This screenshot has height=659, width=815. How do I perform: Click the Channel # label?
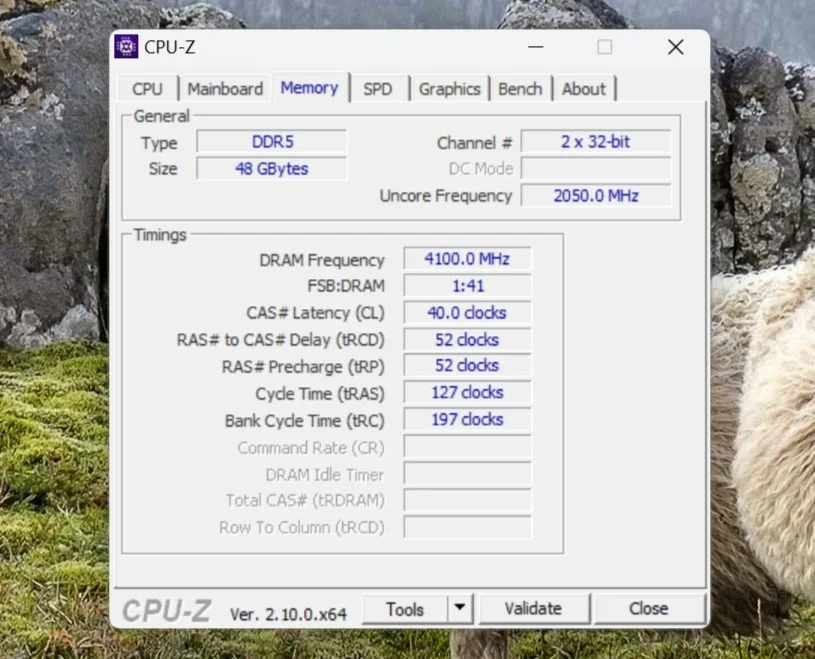[x=475, y=143]
